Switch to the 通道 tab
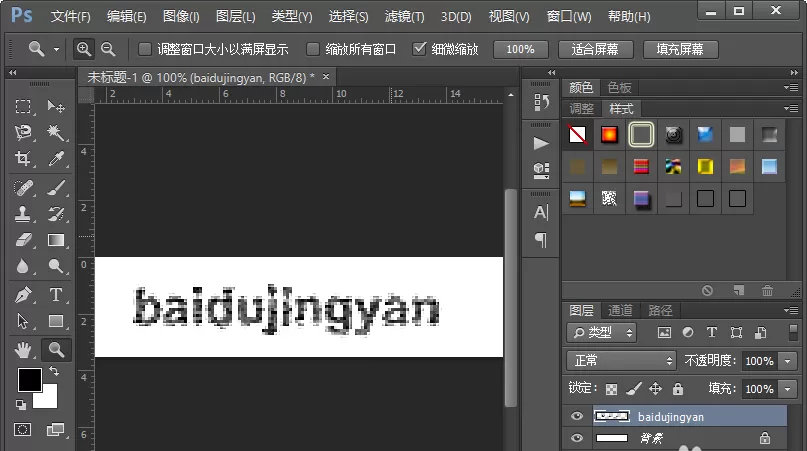 point(620,310)
